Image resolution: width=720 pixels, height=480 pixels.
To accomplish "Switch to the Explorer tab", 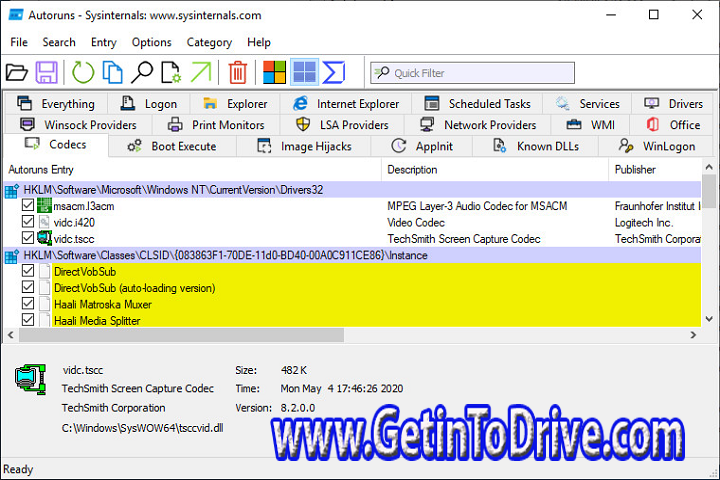I will click(235, 104).
